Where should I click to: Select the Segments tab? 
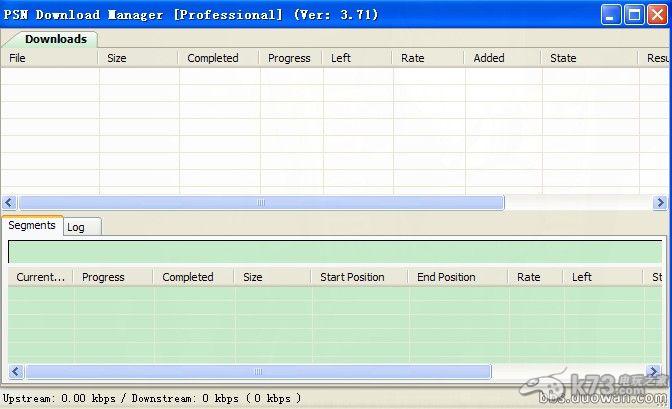pos(32,225)
